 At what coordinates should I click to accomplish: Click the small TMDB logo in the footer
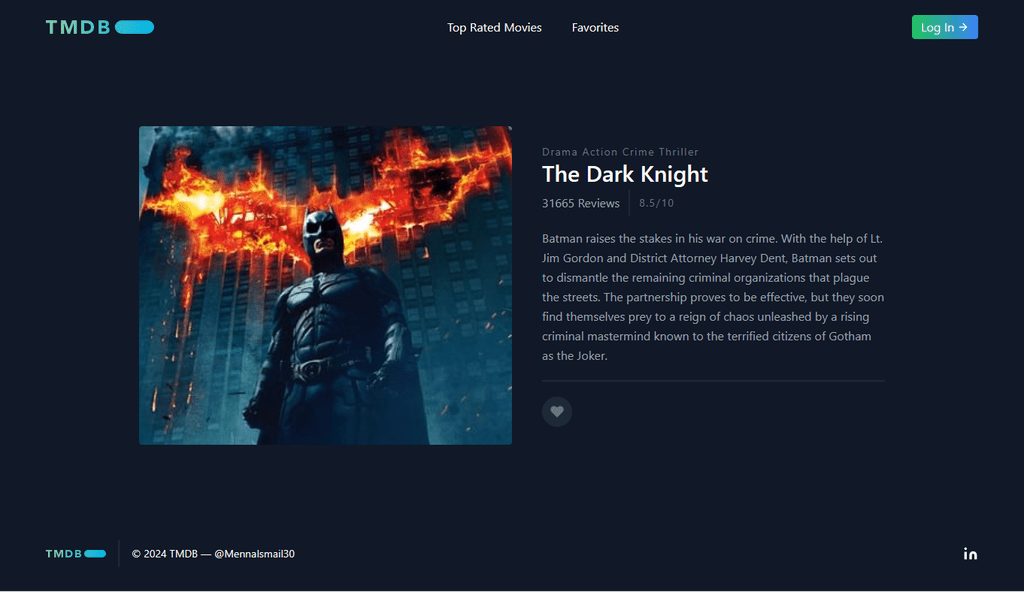pyautogui.click(x=63, y=553)
